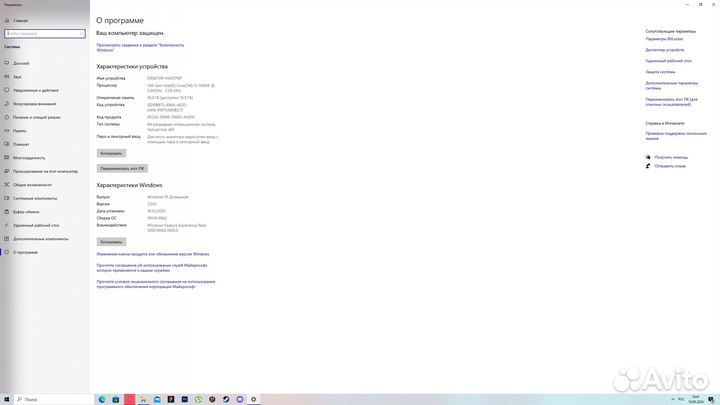Click Переименовать этот ПК button
Image resolution: width=720 pixels, height=405 pixels.
(x=122, y=169)
